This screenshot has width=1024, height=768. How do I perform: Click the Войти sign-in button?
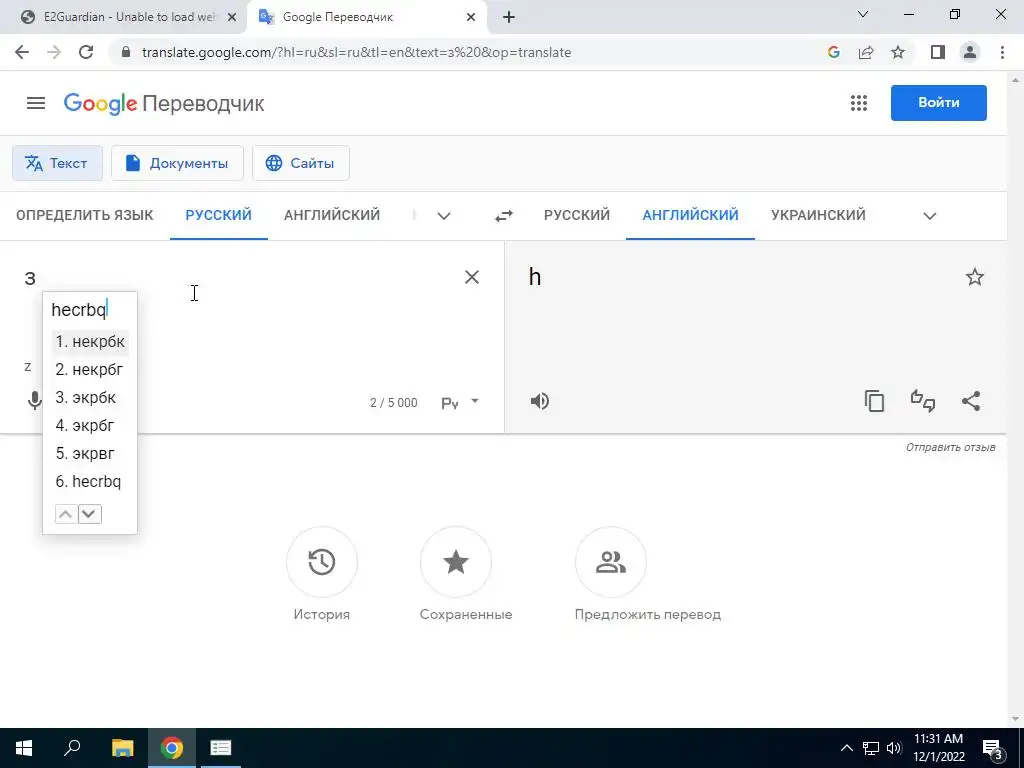(x=938, y=103)
